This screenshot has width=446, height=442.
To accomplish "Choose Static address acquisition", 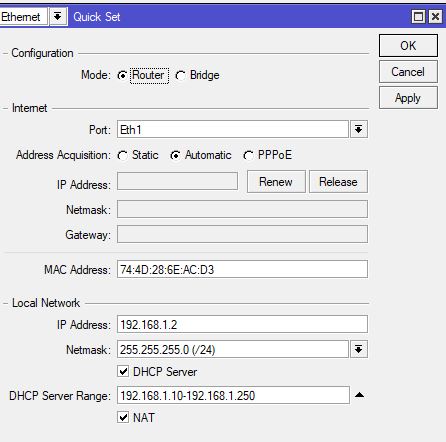I will [x=122, y=155].
